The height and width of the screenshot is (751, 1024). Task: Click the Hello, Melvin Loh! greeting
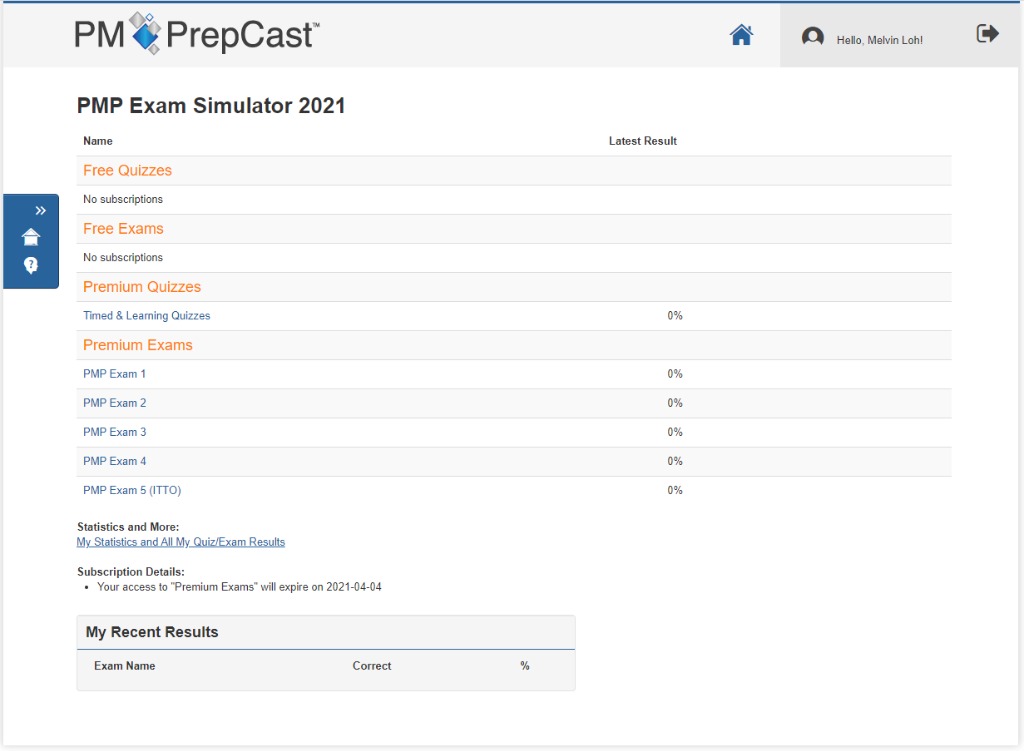[x=879, y=40]
